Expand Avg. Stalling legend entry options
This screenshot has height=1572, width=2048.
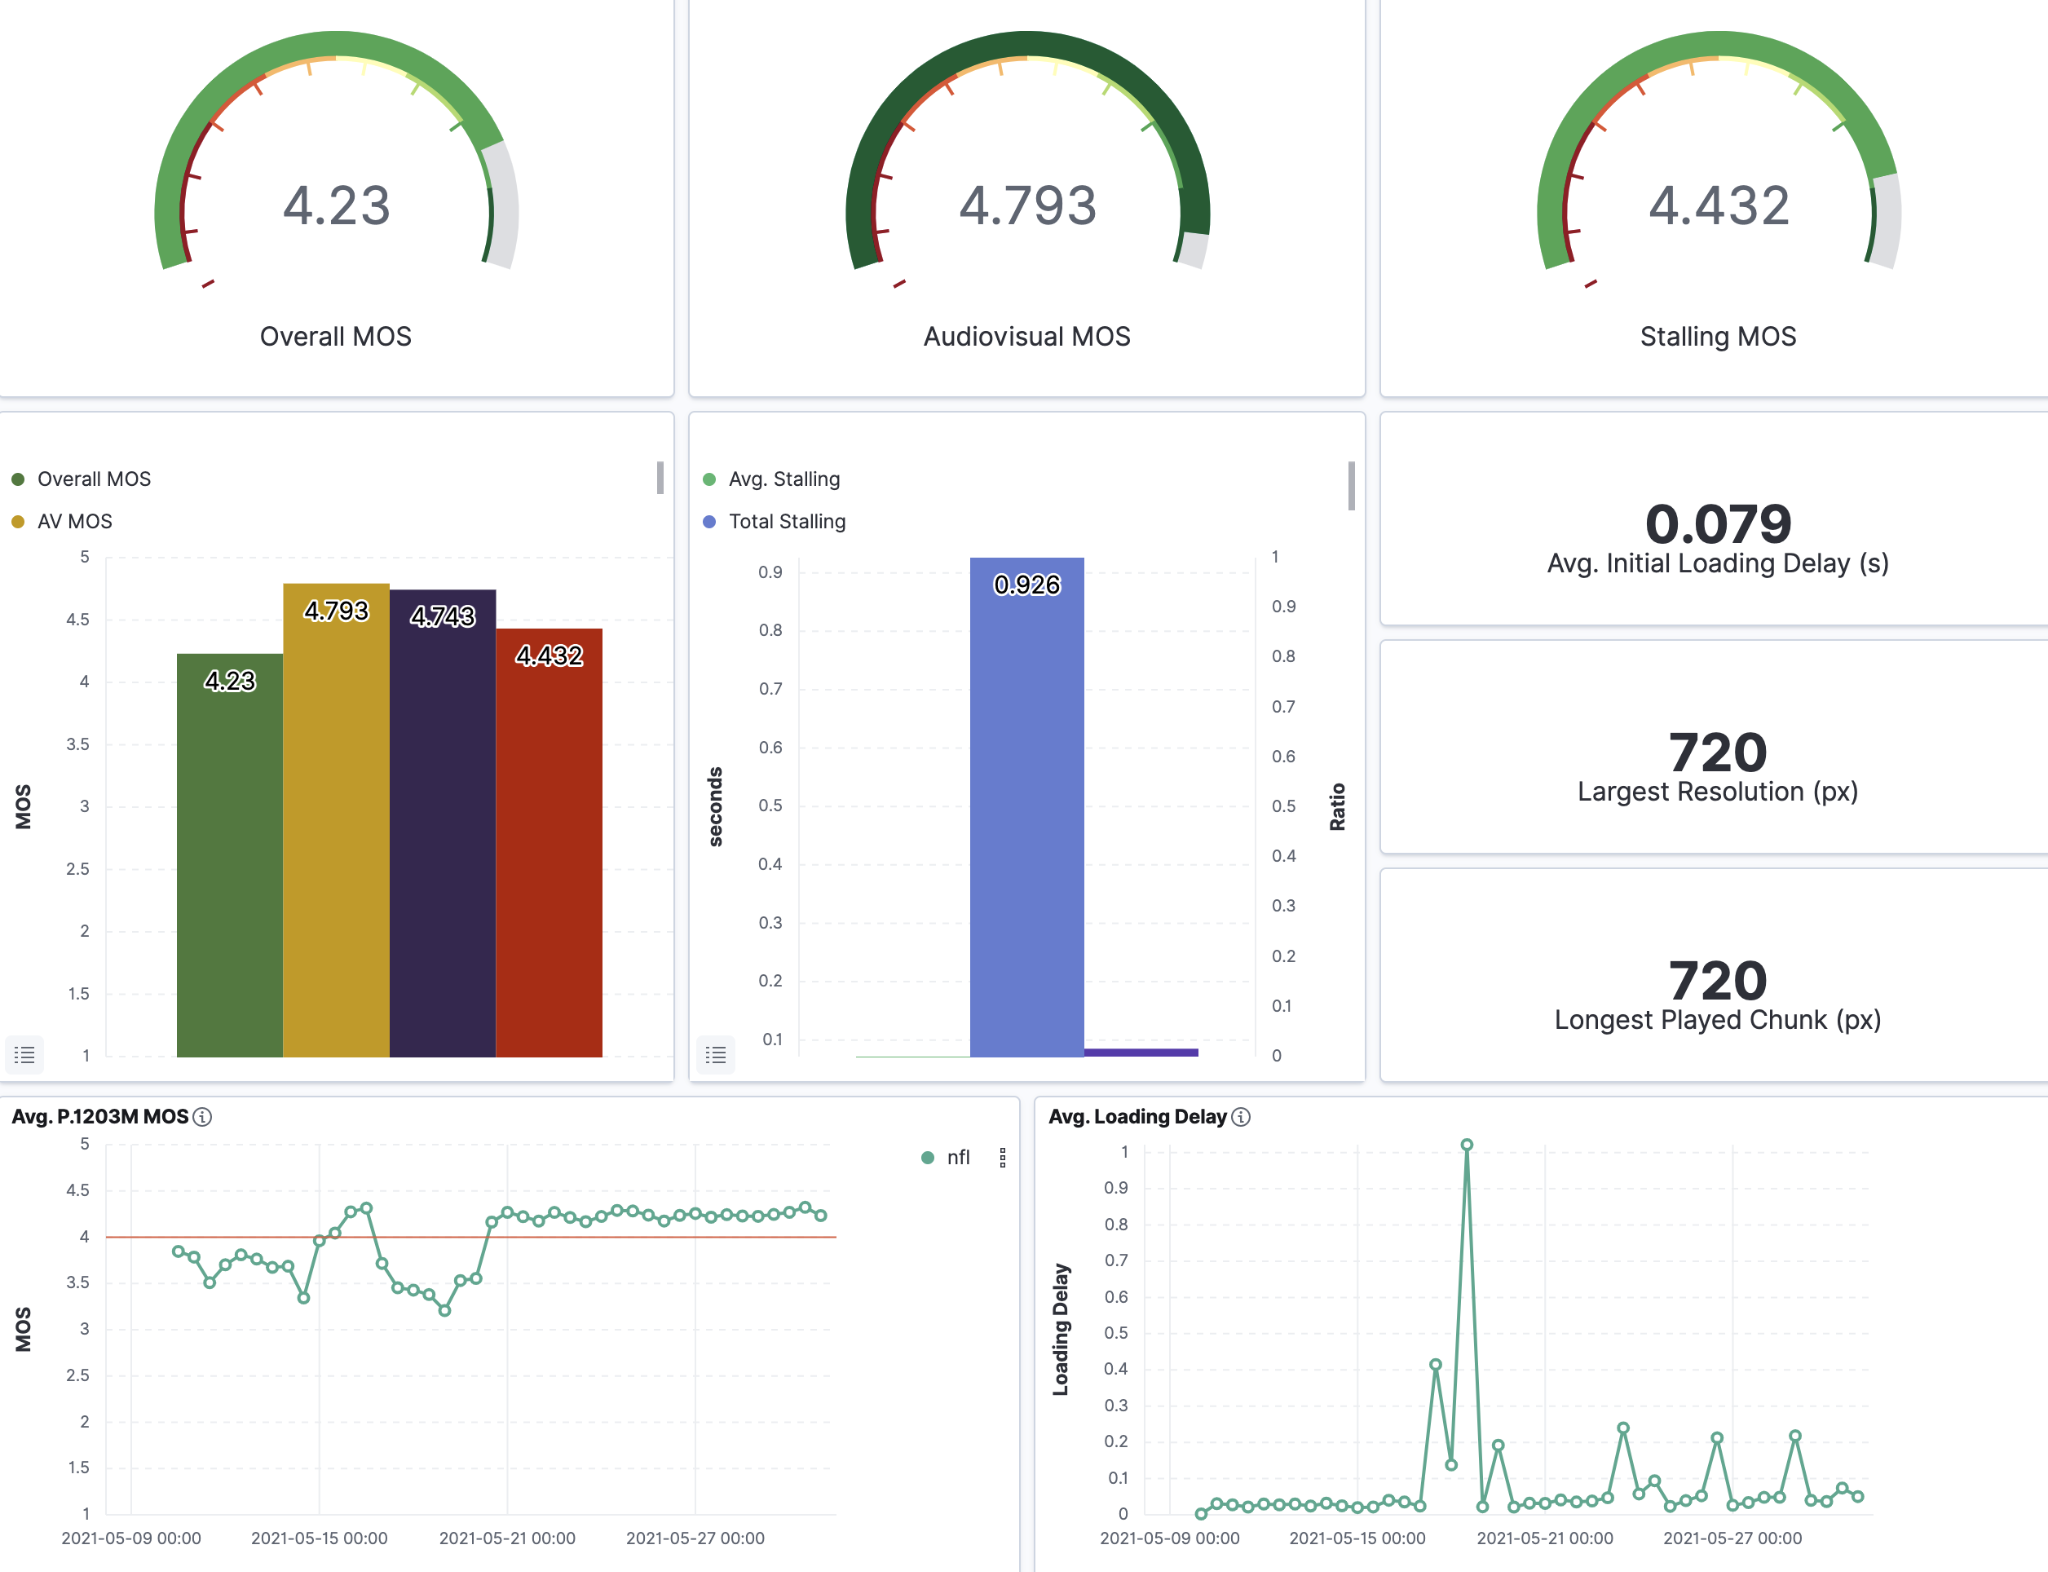point(784,479)
